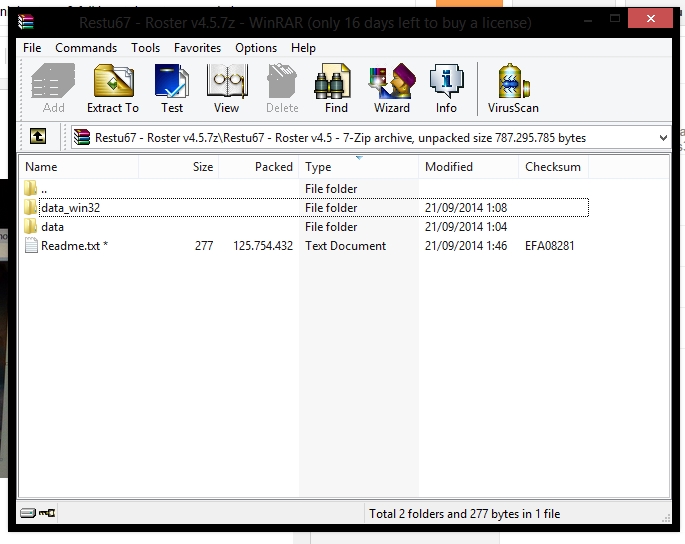The height and width of the screenshot is (544, 685).
Task: Click the resize grip in status bar corner
Action: pos(666,518)
